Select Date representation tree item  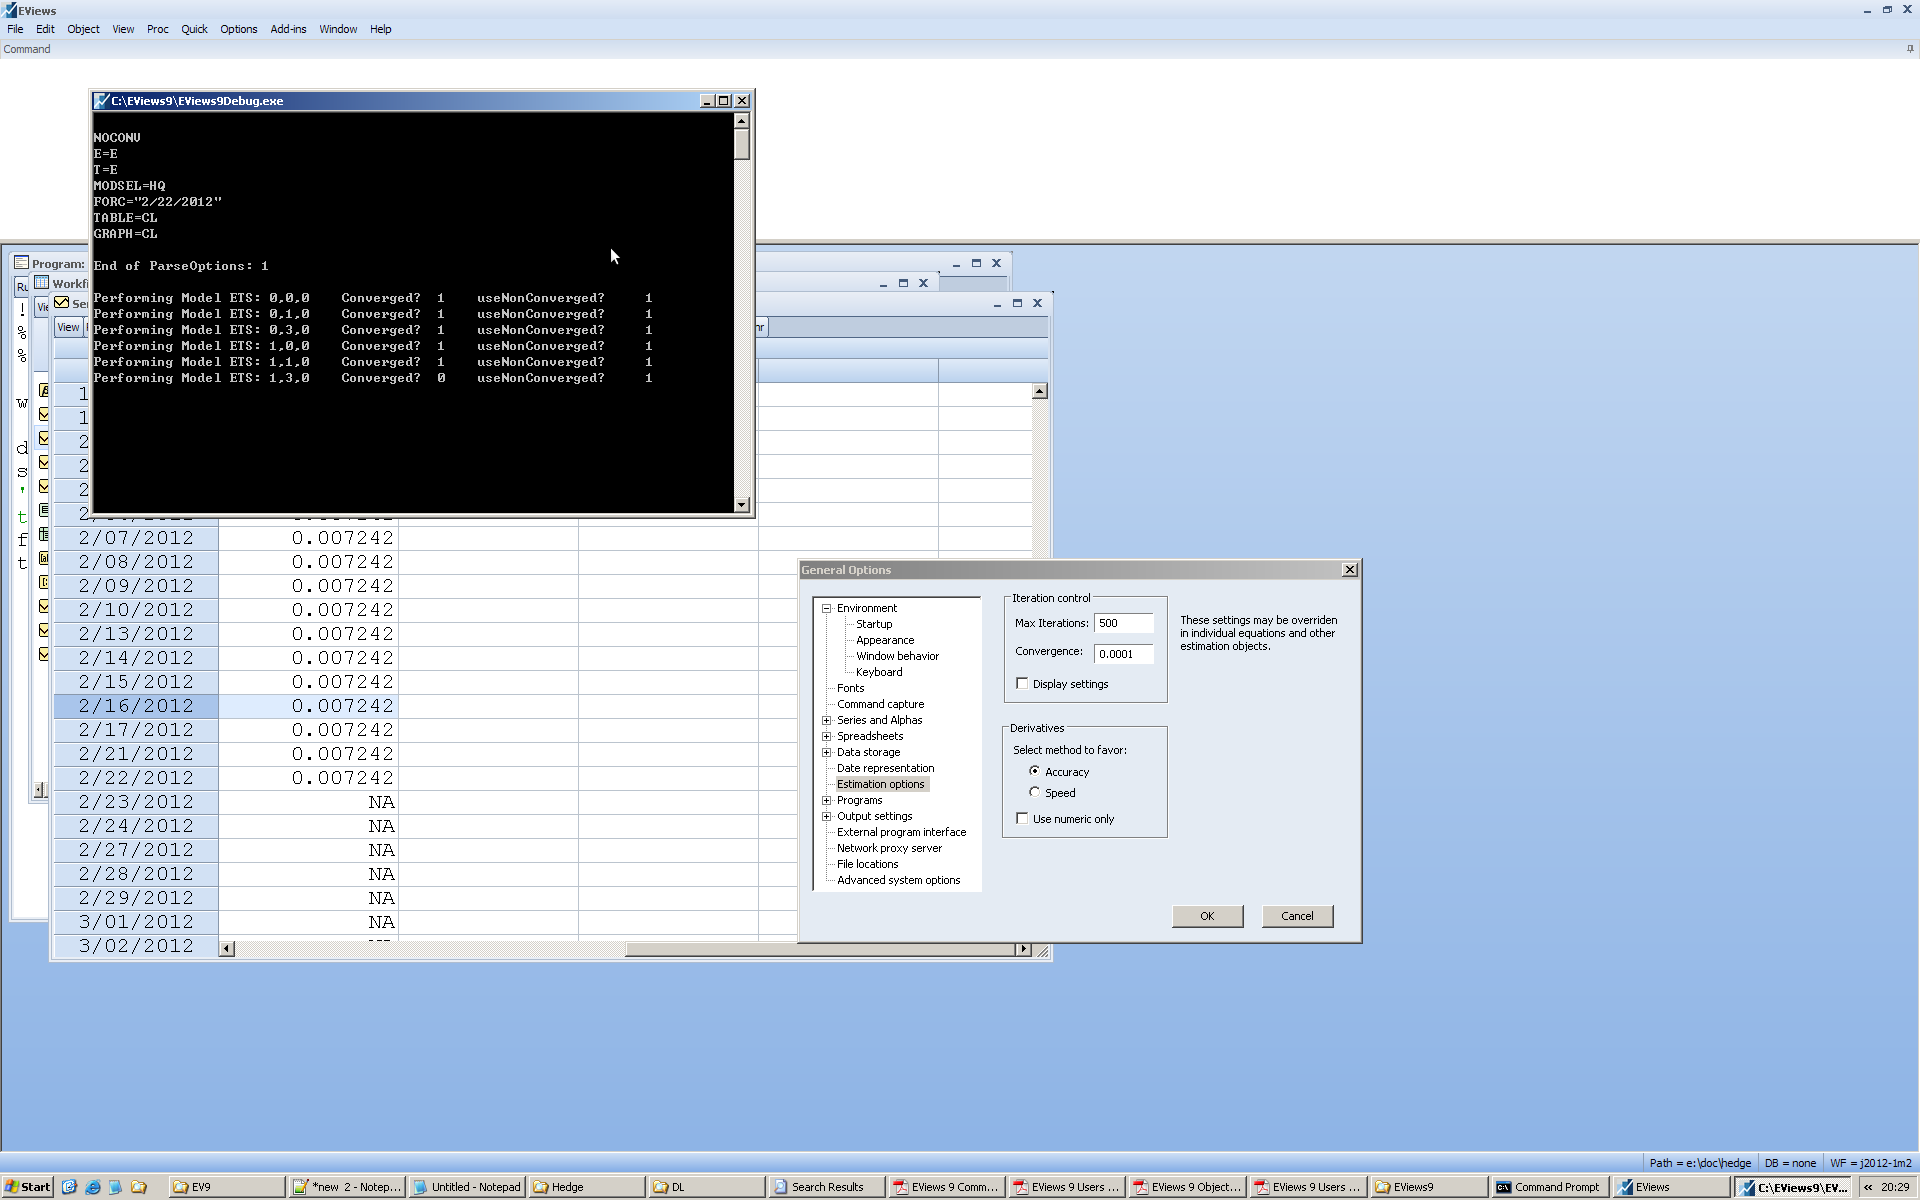pyautogui.click(x=885, y=768)
